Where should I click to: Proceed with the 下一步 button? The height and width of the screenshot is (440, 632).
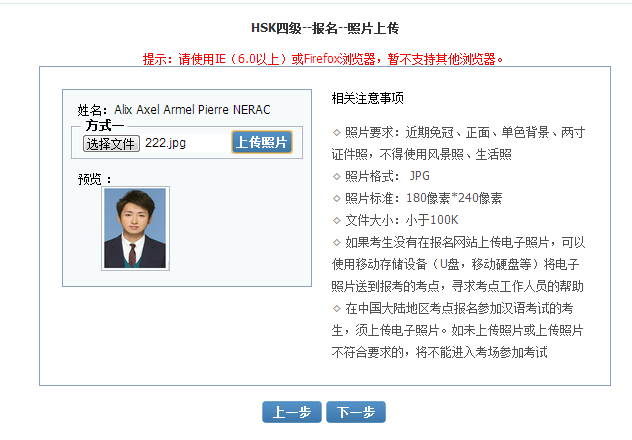356,412
